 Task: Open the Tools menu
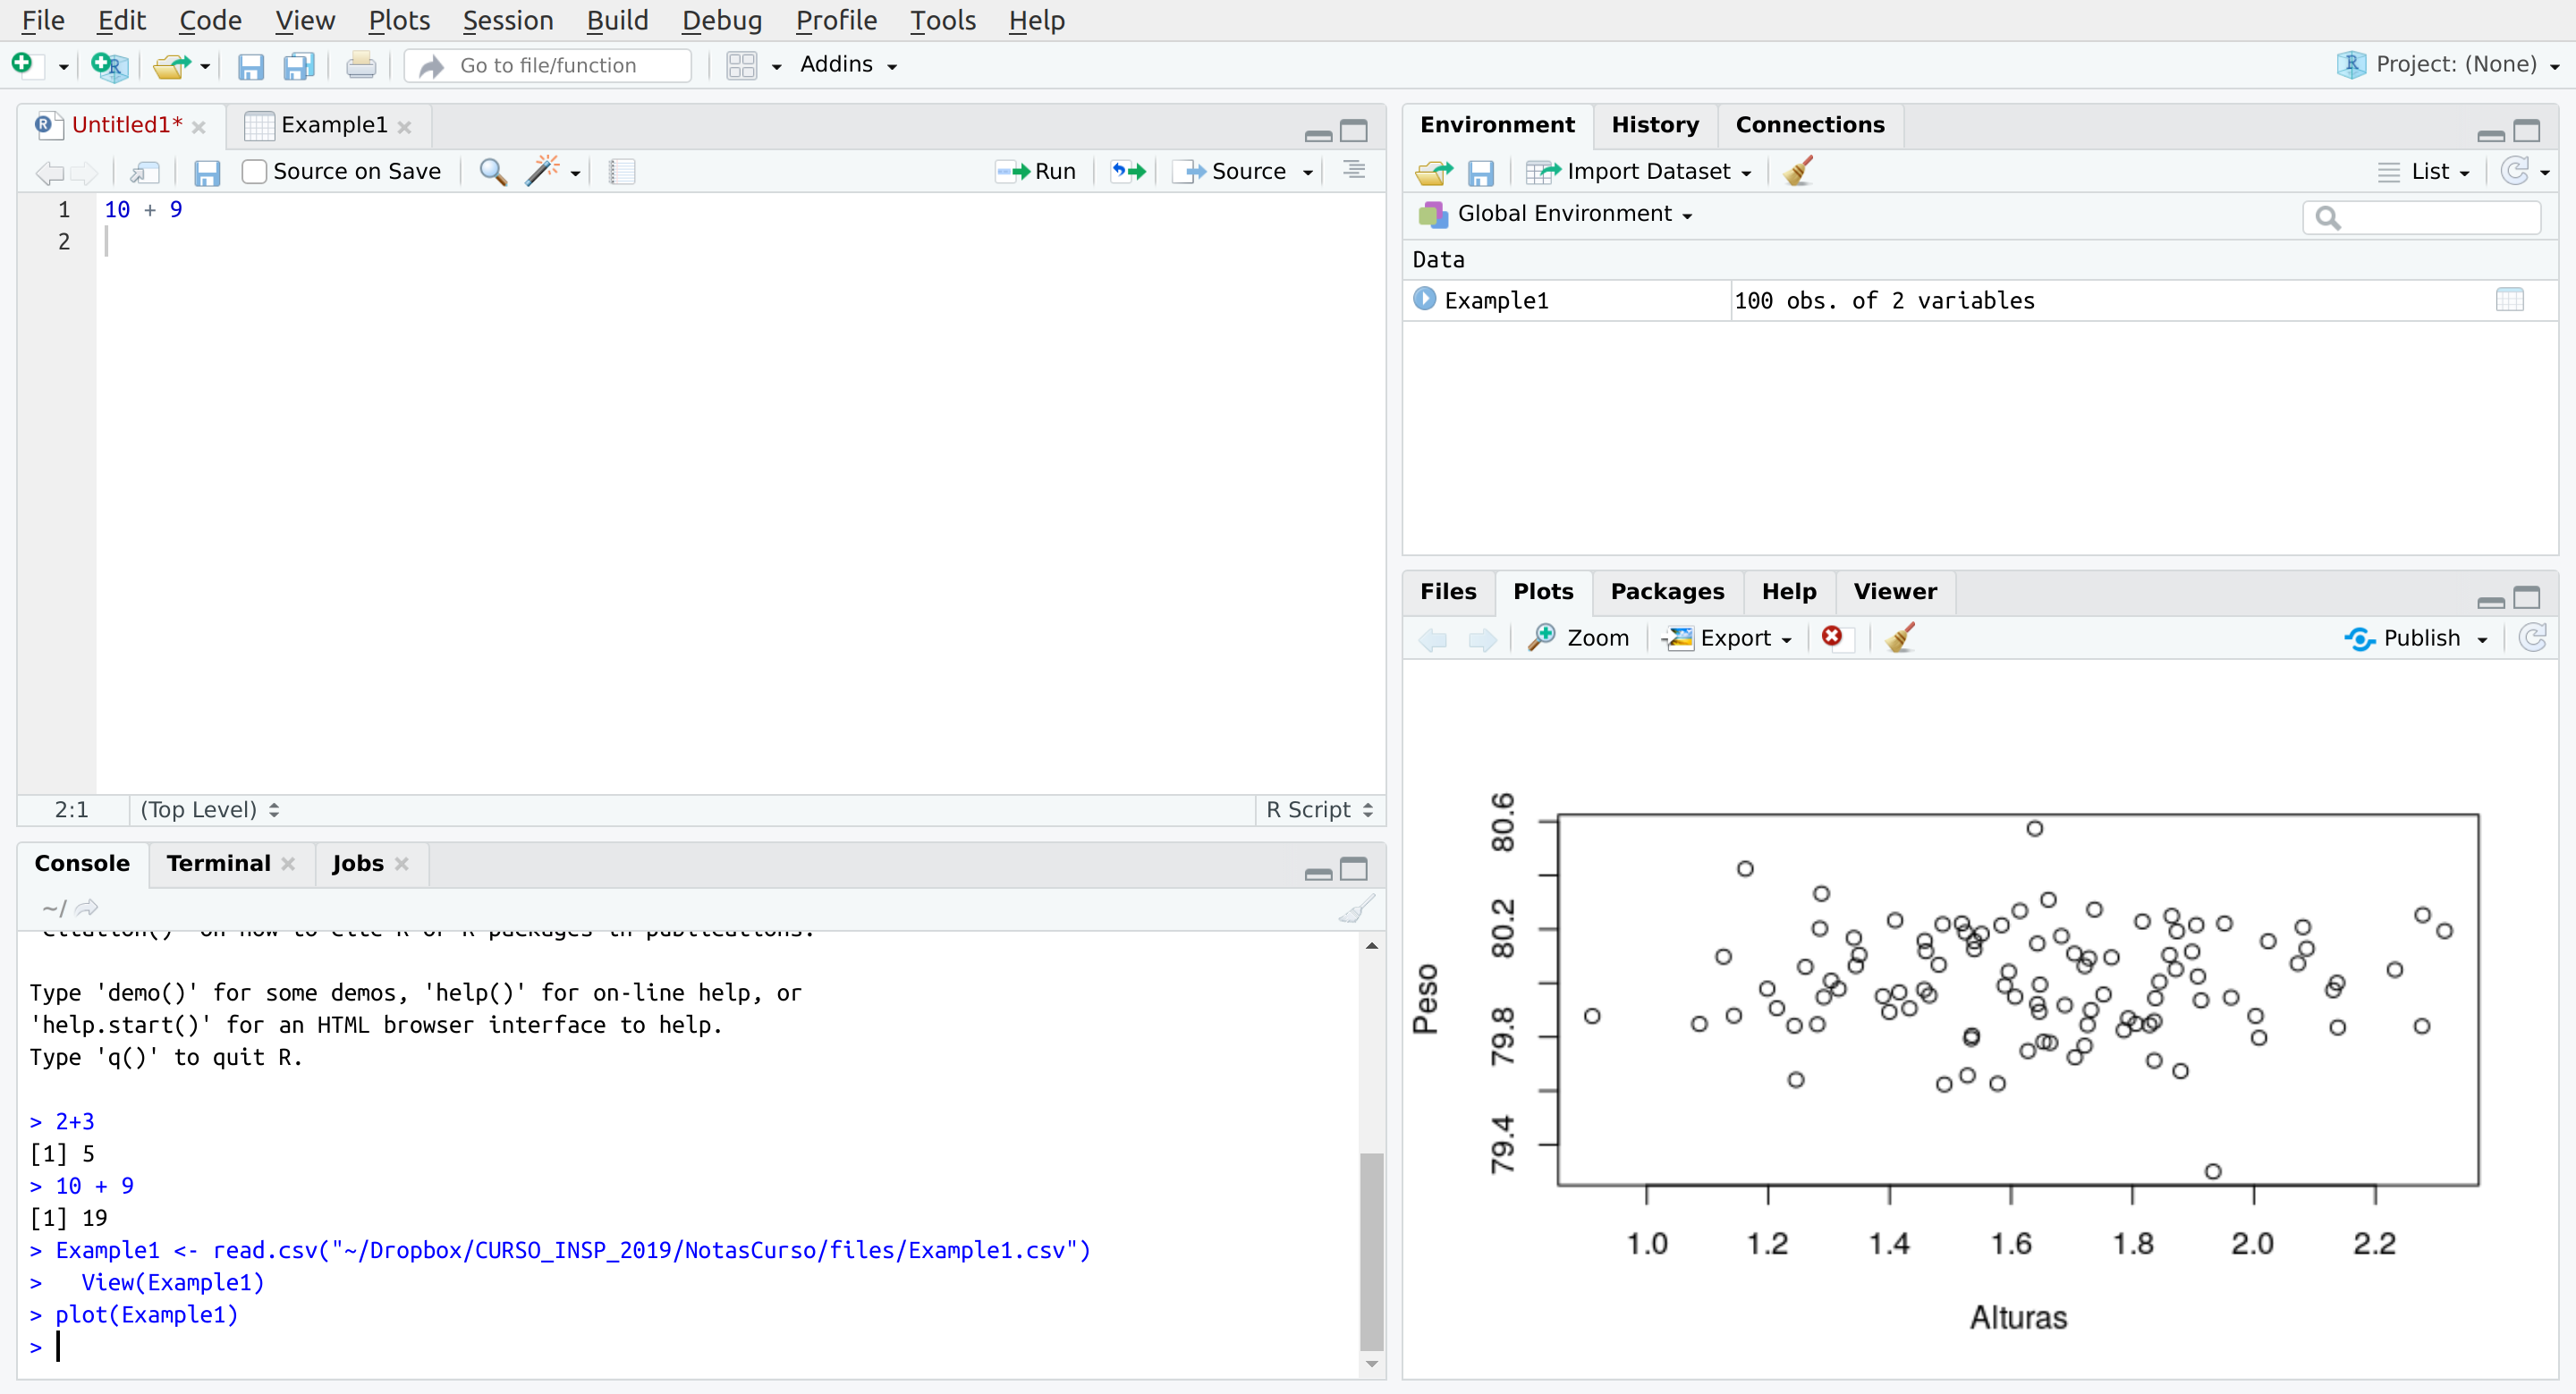point(942,20)
